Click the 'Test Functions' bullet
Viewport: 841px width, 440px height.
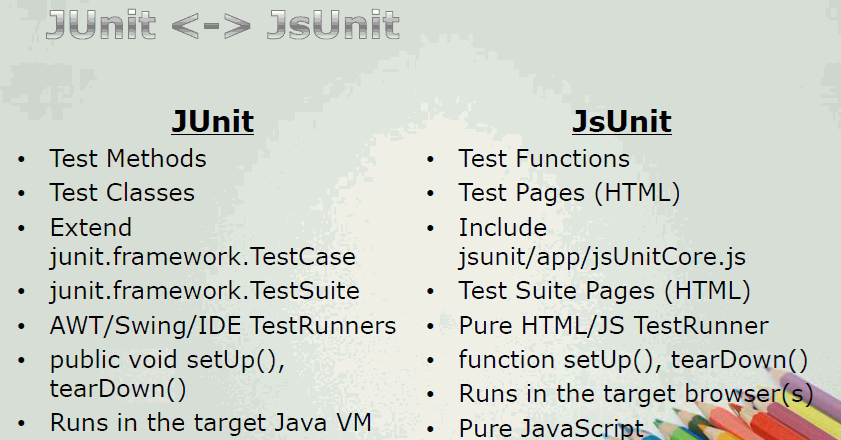click(x=544, y=159)
